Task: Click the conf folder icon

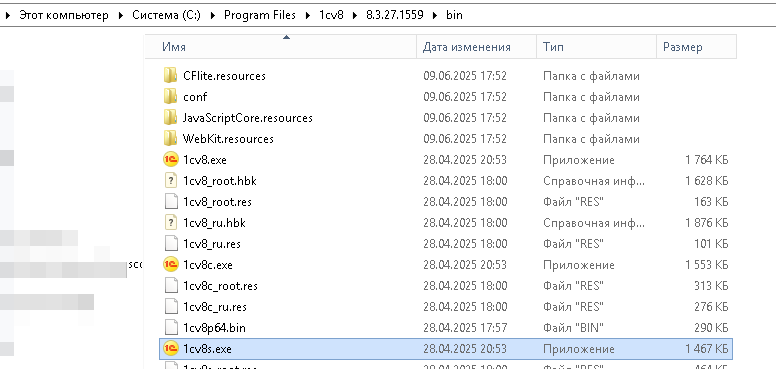Action: tap(170, 97)
